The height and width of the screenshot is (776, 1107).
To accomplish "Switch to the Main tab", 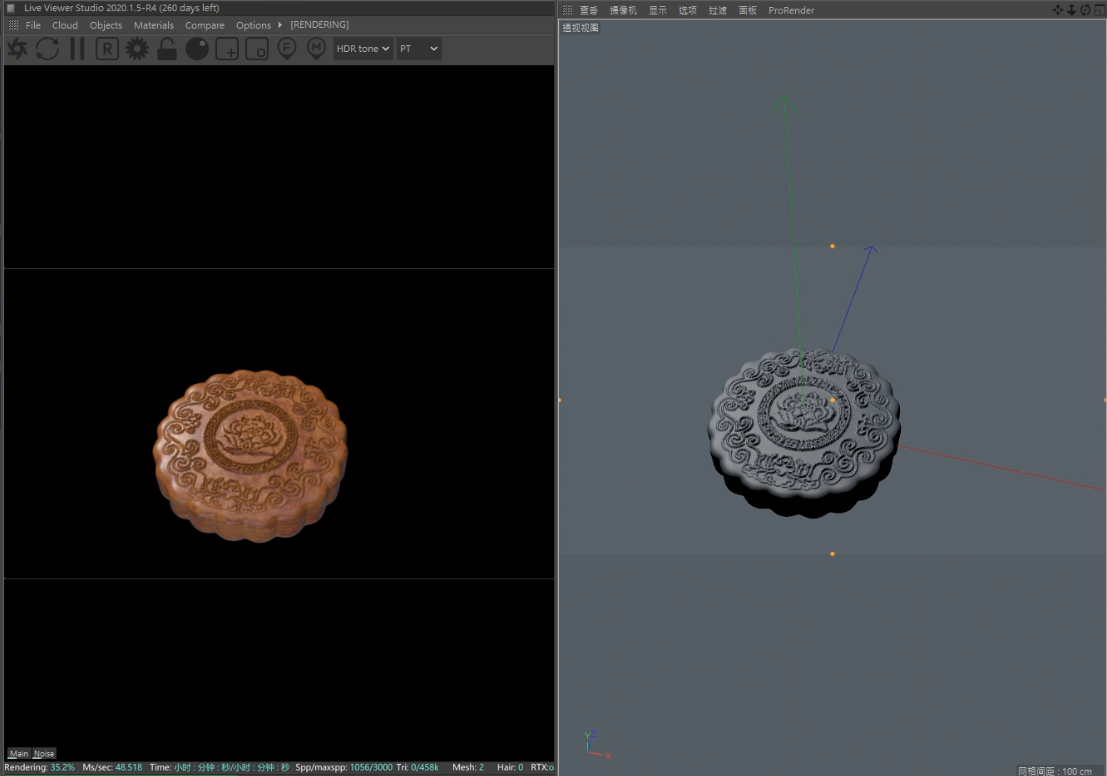I will 19,753.
